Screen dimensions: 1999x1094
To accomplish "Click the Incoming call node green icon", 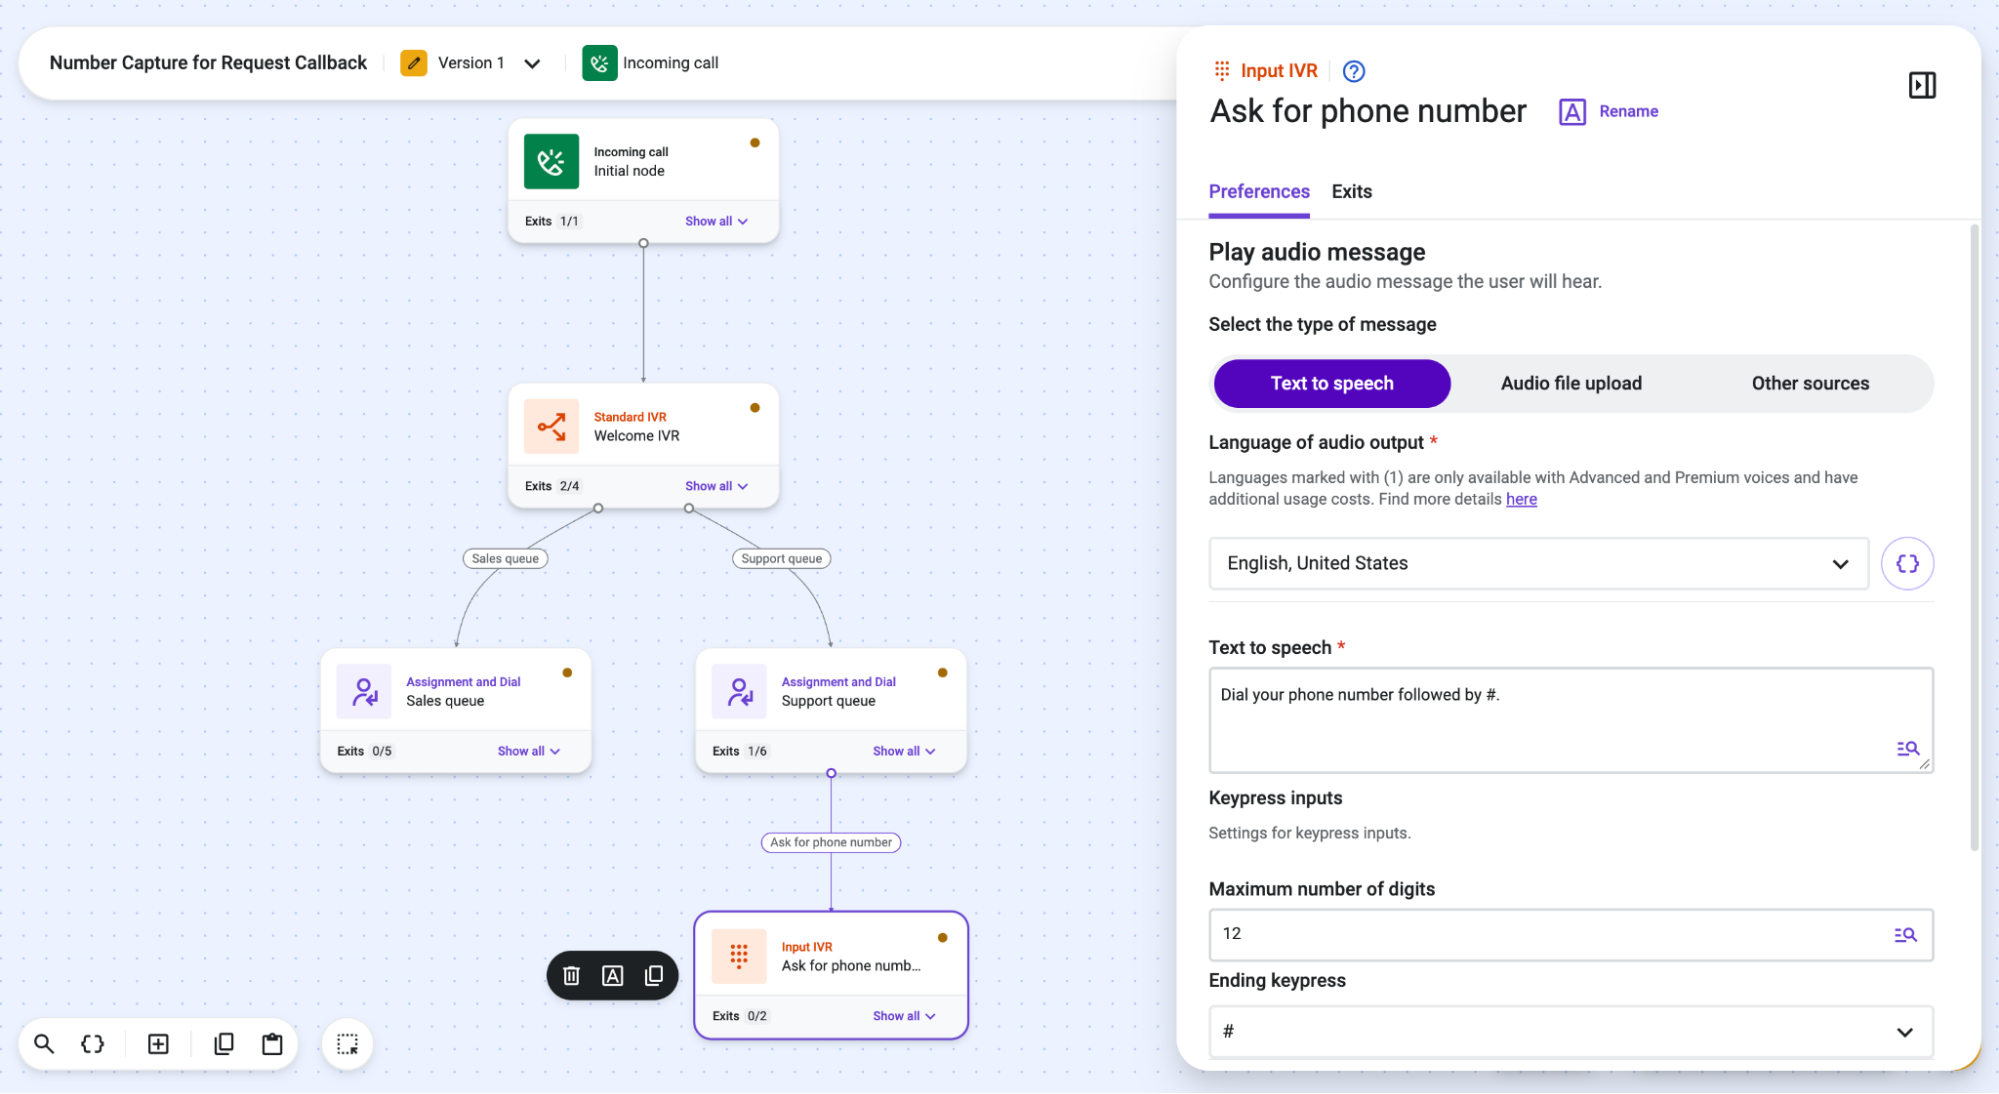I will [x=551, y=161].
